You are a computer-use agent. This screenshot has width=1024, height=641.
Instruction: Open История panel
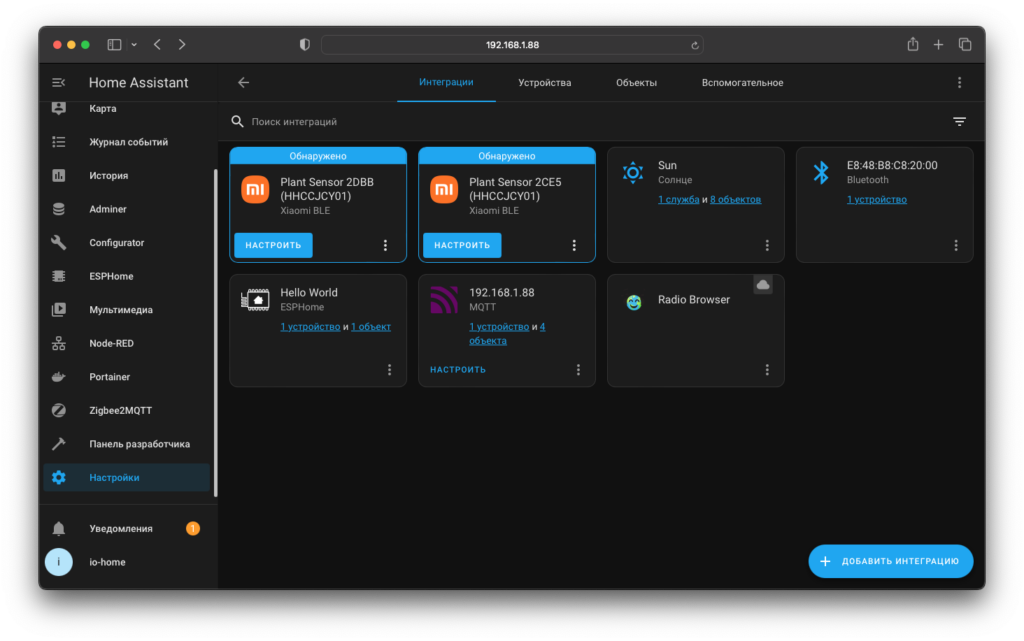pyautogui.click(x=127, y=175)
